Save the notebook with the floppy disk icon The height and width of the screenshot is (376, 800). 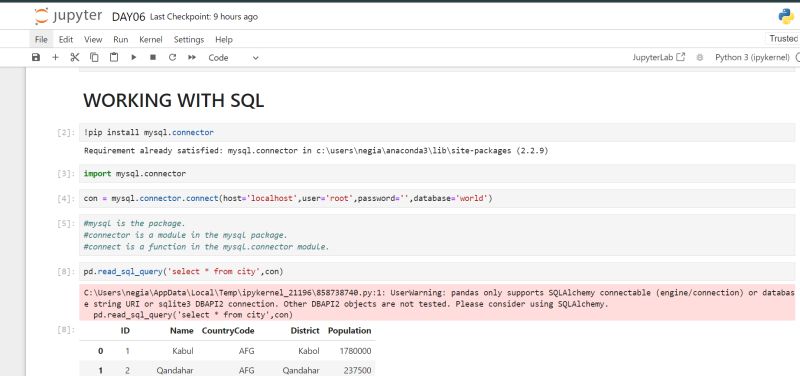36,58
